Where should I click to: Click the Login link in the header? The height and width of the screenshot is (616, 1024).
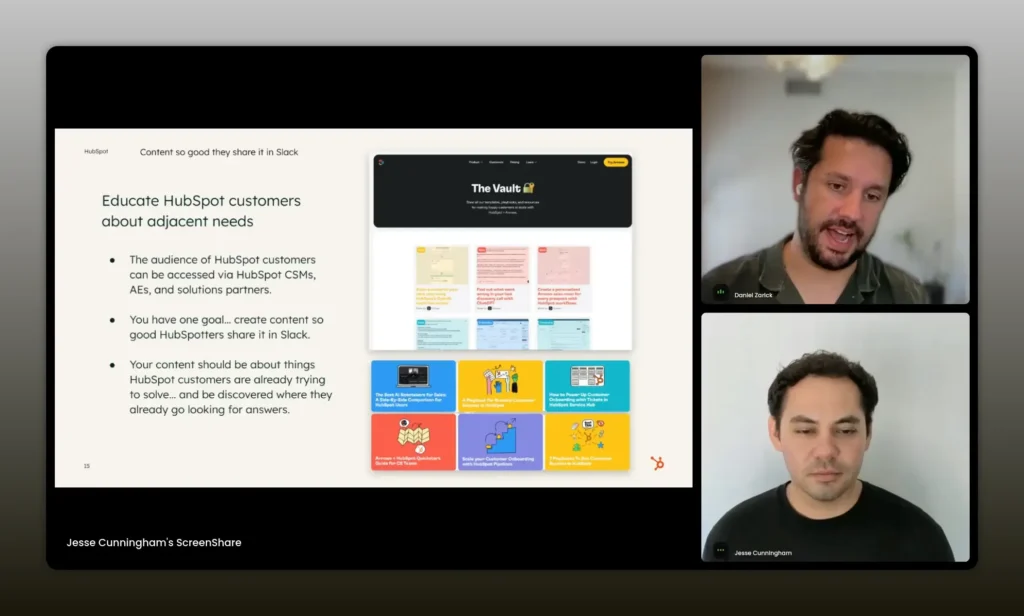coord(594,161)
